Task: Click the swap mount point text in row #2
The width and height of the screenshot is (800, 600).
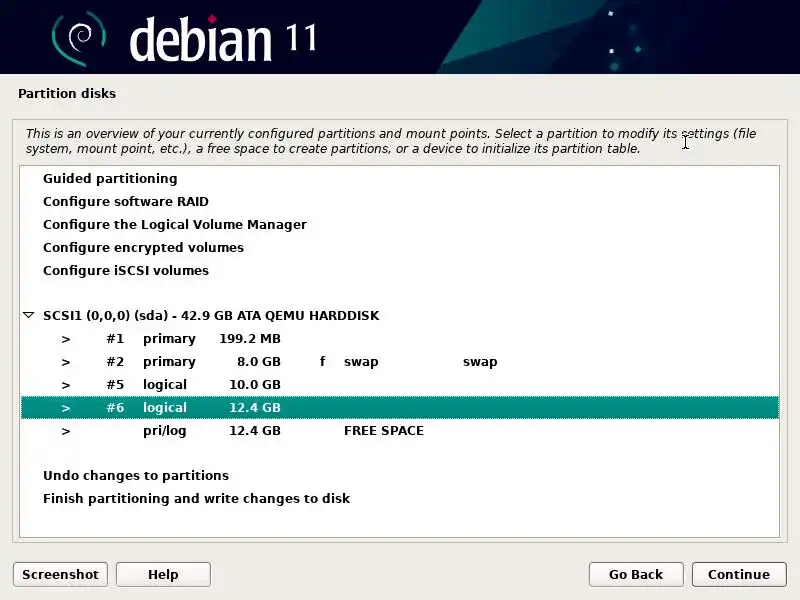Action: coord(480,362)
